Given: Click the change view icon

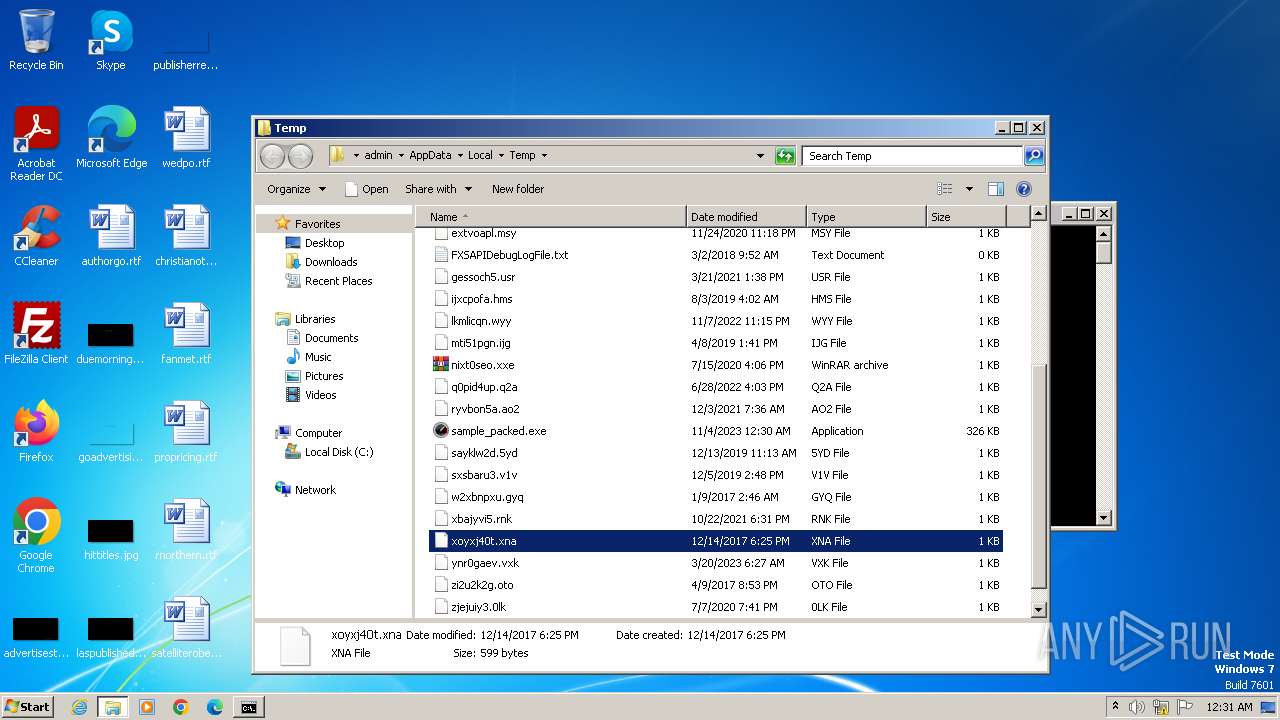Looking at the screenshot, I should pos(945,189).
